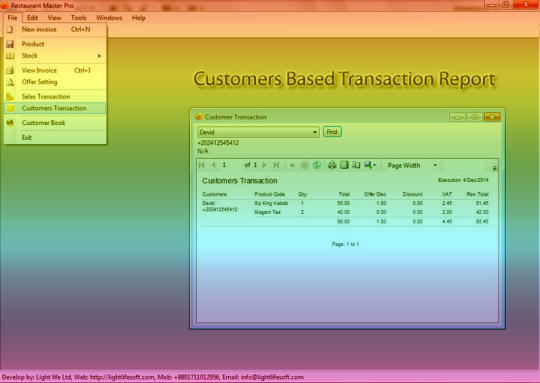Click the Product floppy disk icon
Image resolution: width=540 pixels, height=383 pixels.
click(10, 44)
